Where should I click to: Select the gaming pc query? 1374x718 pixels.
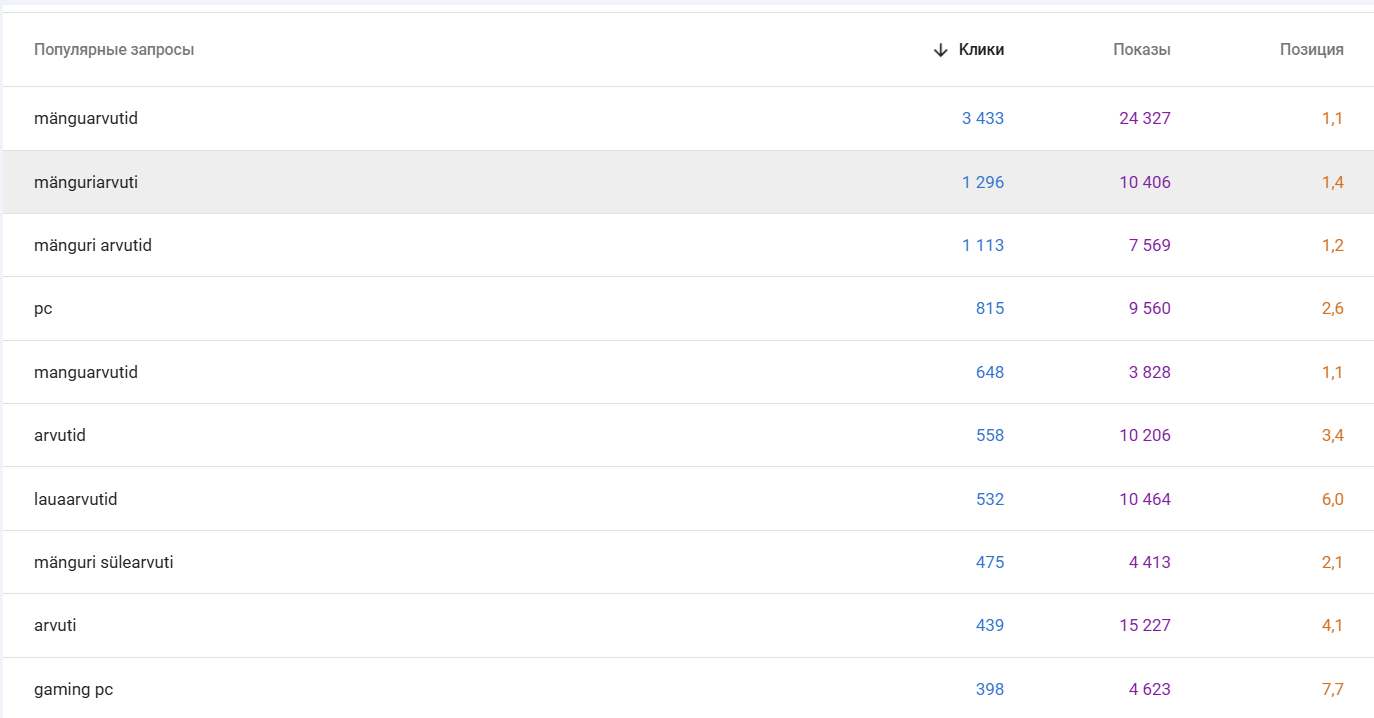74,690
